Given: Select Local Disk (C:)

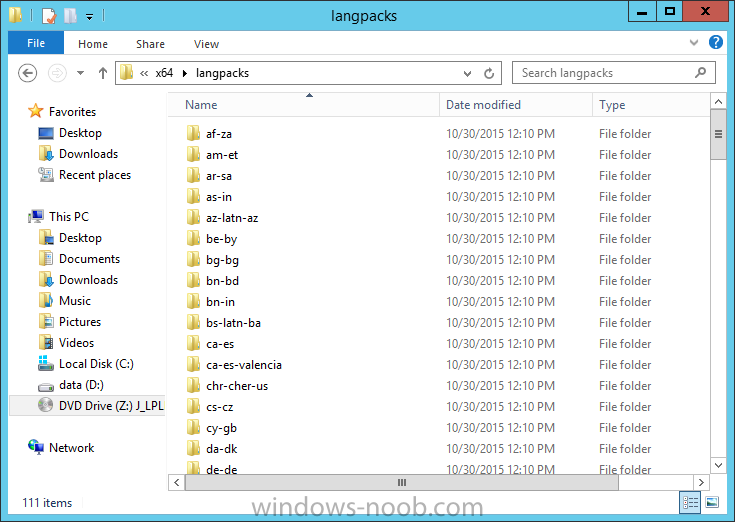Looking at the screenshot, I should click(x=96, y=364).
